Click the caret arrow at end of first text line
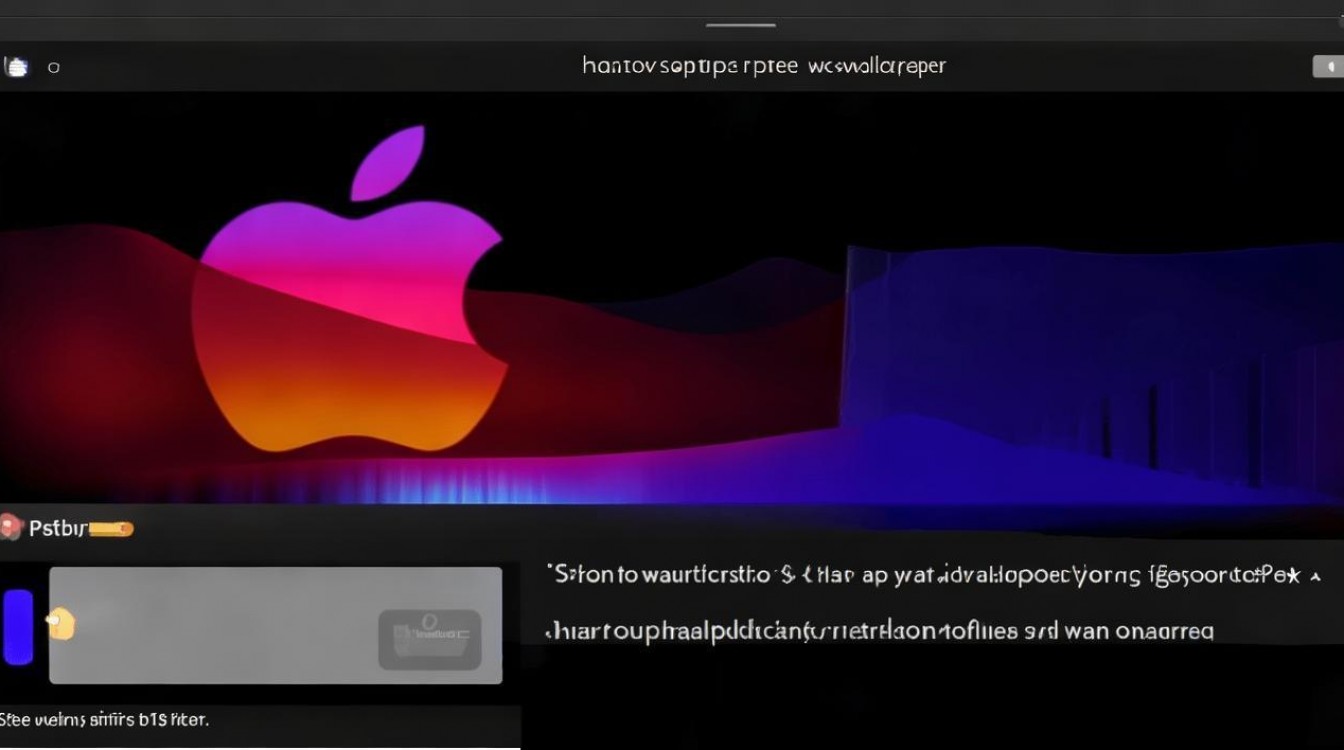1344x750 pixels. [x=1314, y=576]
